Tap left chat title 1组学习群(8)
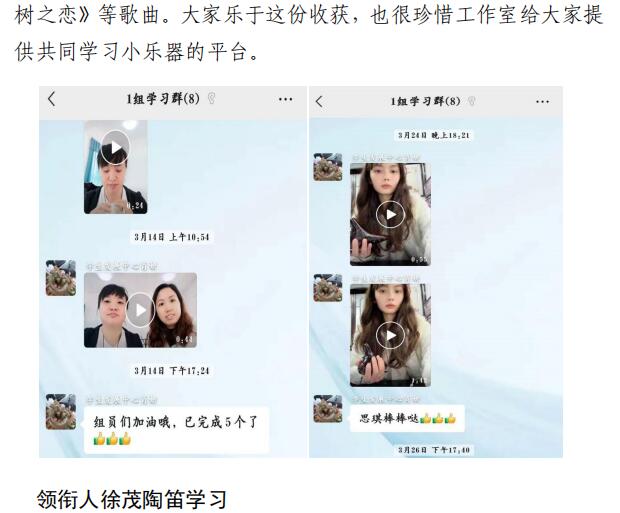The width and height of the screenshot is (620, 513). point(163,98)
